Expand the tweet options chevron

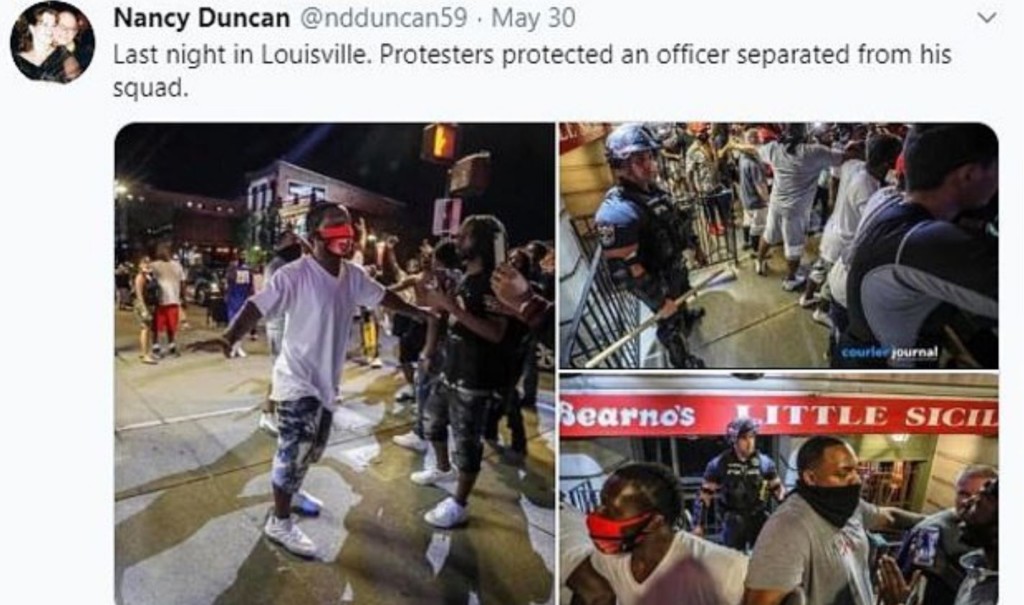click(986, 18)
